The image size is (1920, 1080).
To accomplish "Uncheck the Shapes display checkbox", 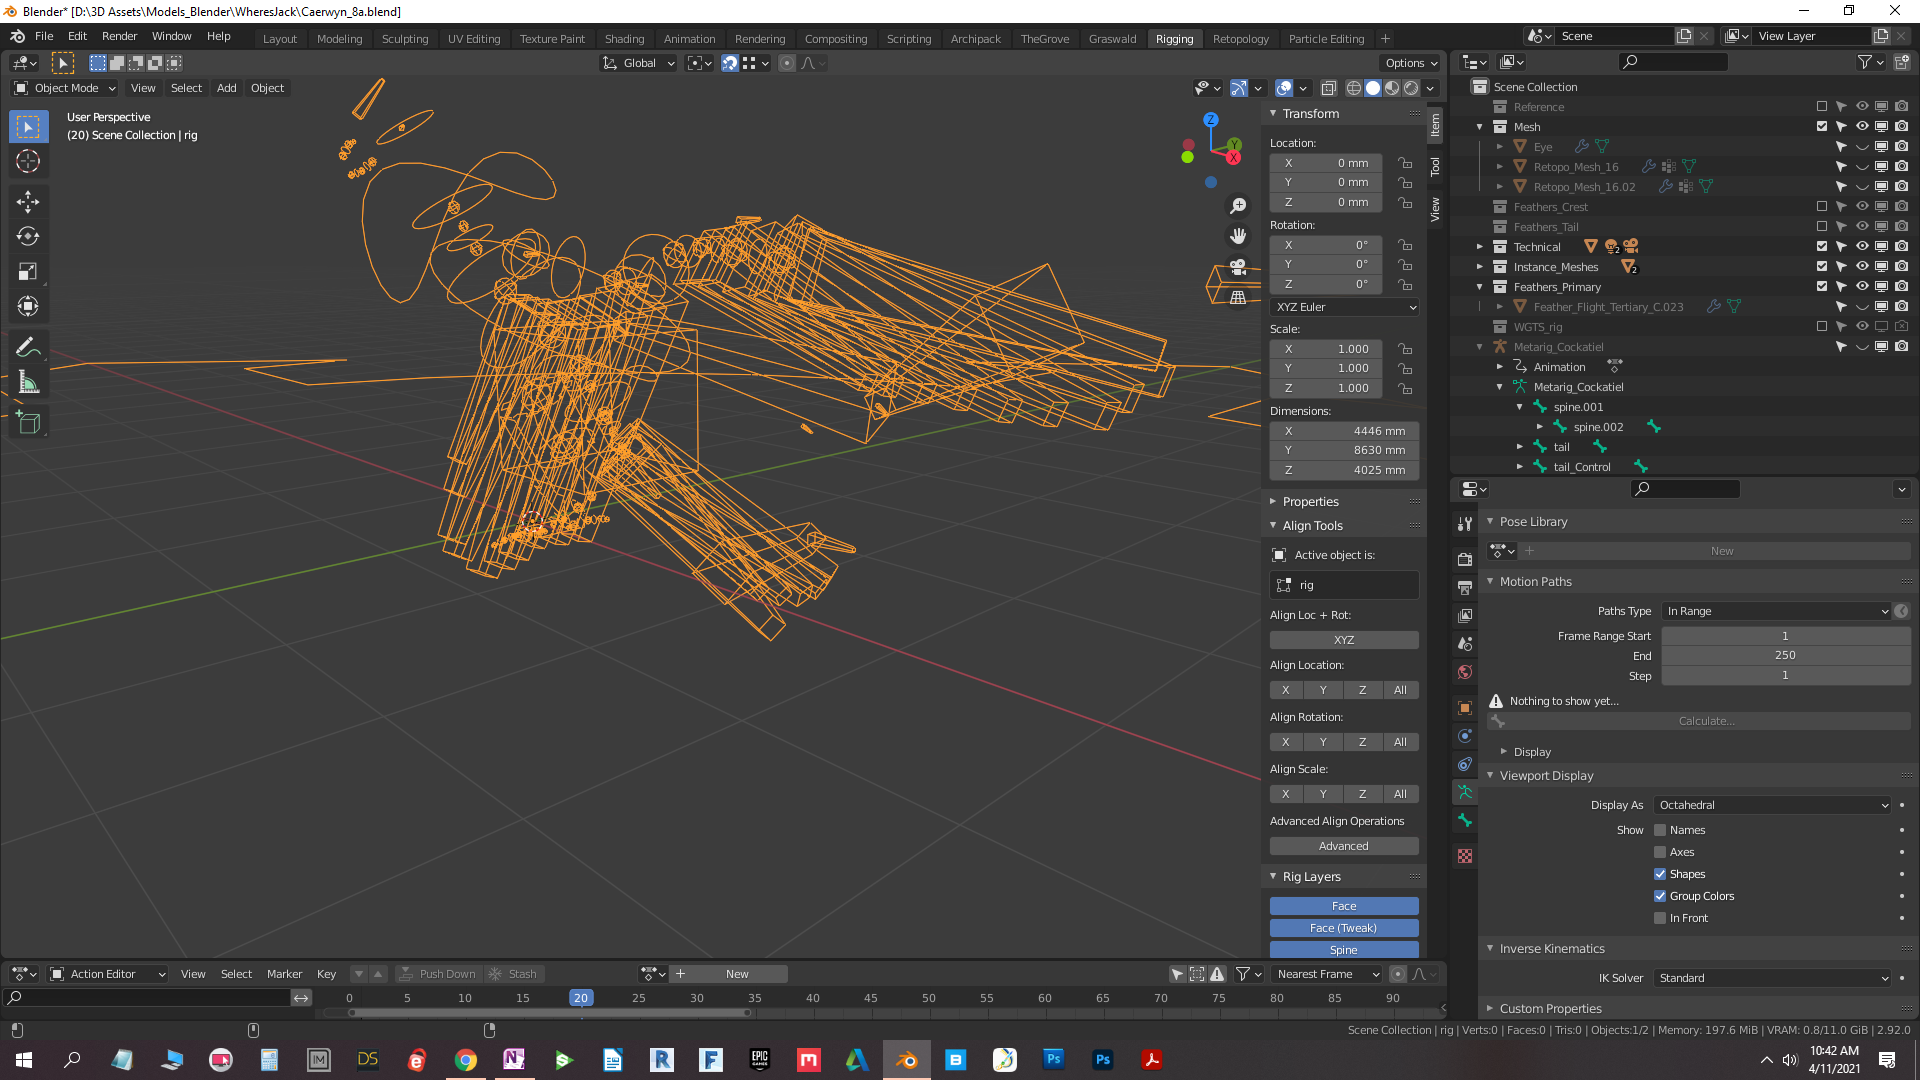I will (1661, 874).
